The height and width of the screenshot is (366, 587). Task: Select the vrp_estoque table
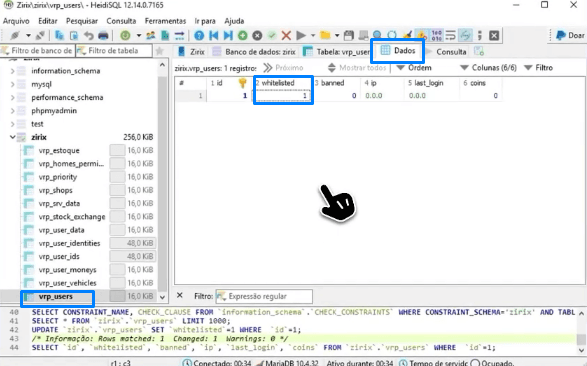coord(59,150)
